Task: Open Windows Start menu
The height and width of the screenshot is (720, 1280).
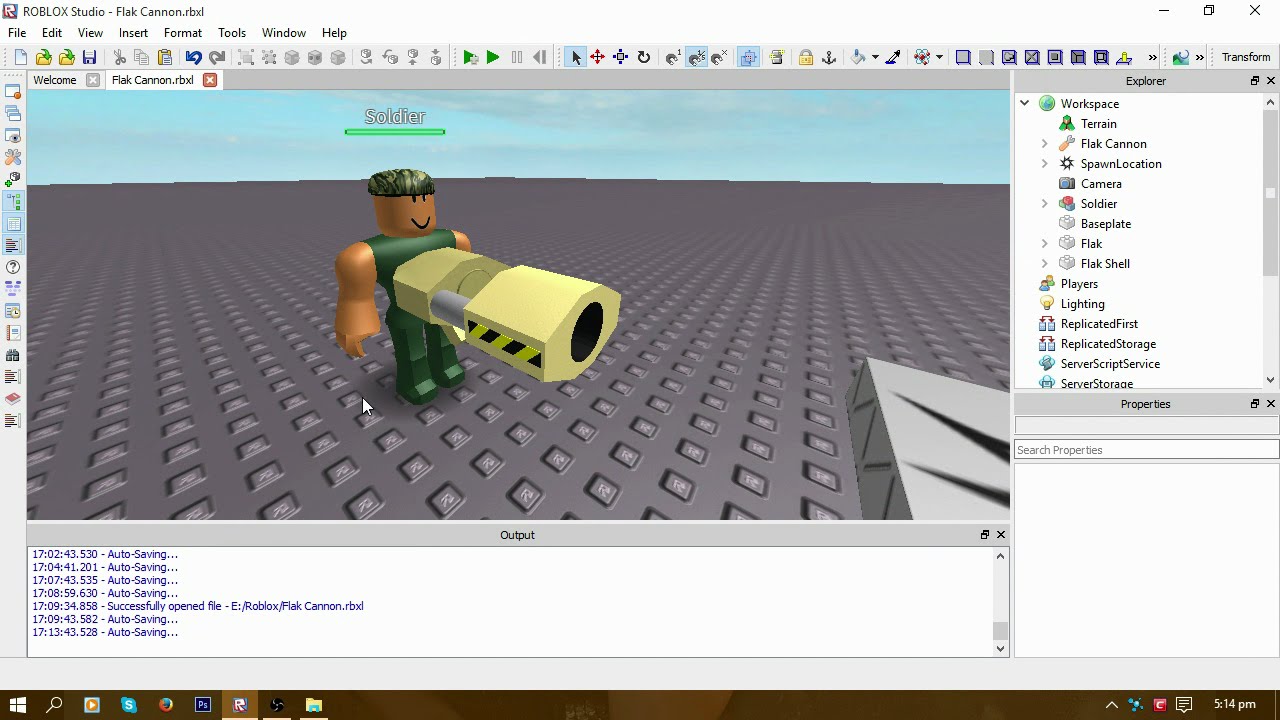Action: click(17, 705)
